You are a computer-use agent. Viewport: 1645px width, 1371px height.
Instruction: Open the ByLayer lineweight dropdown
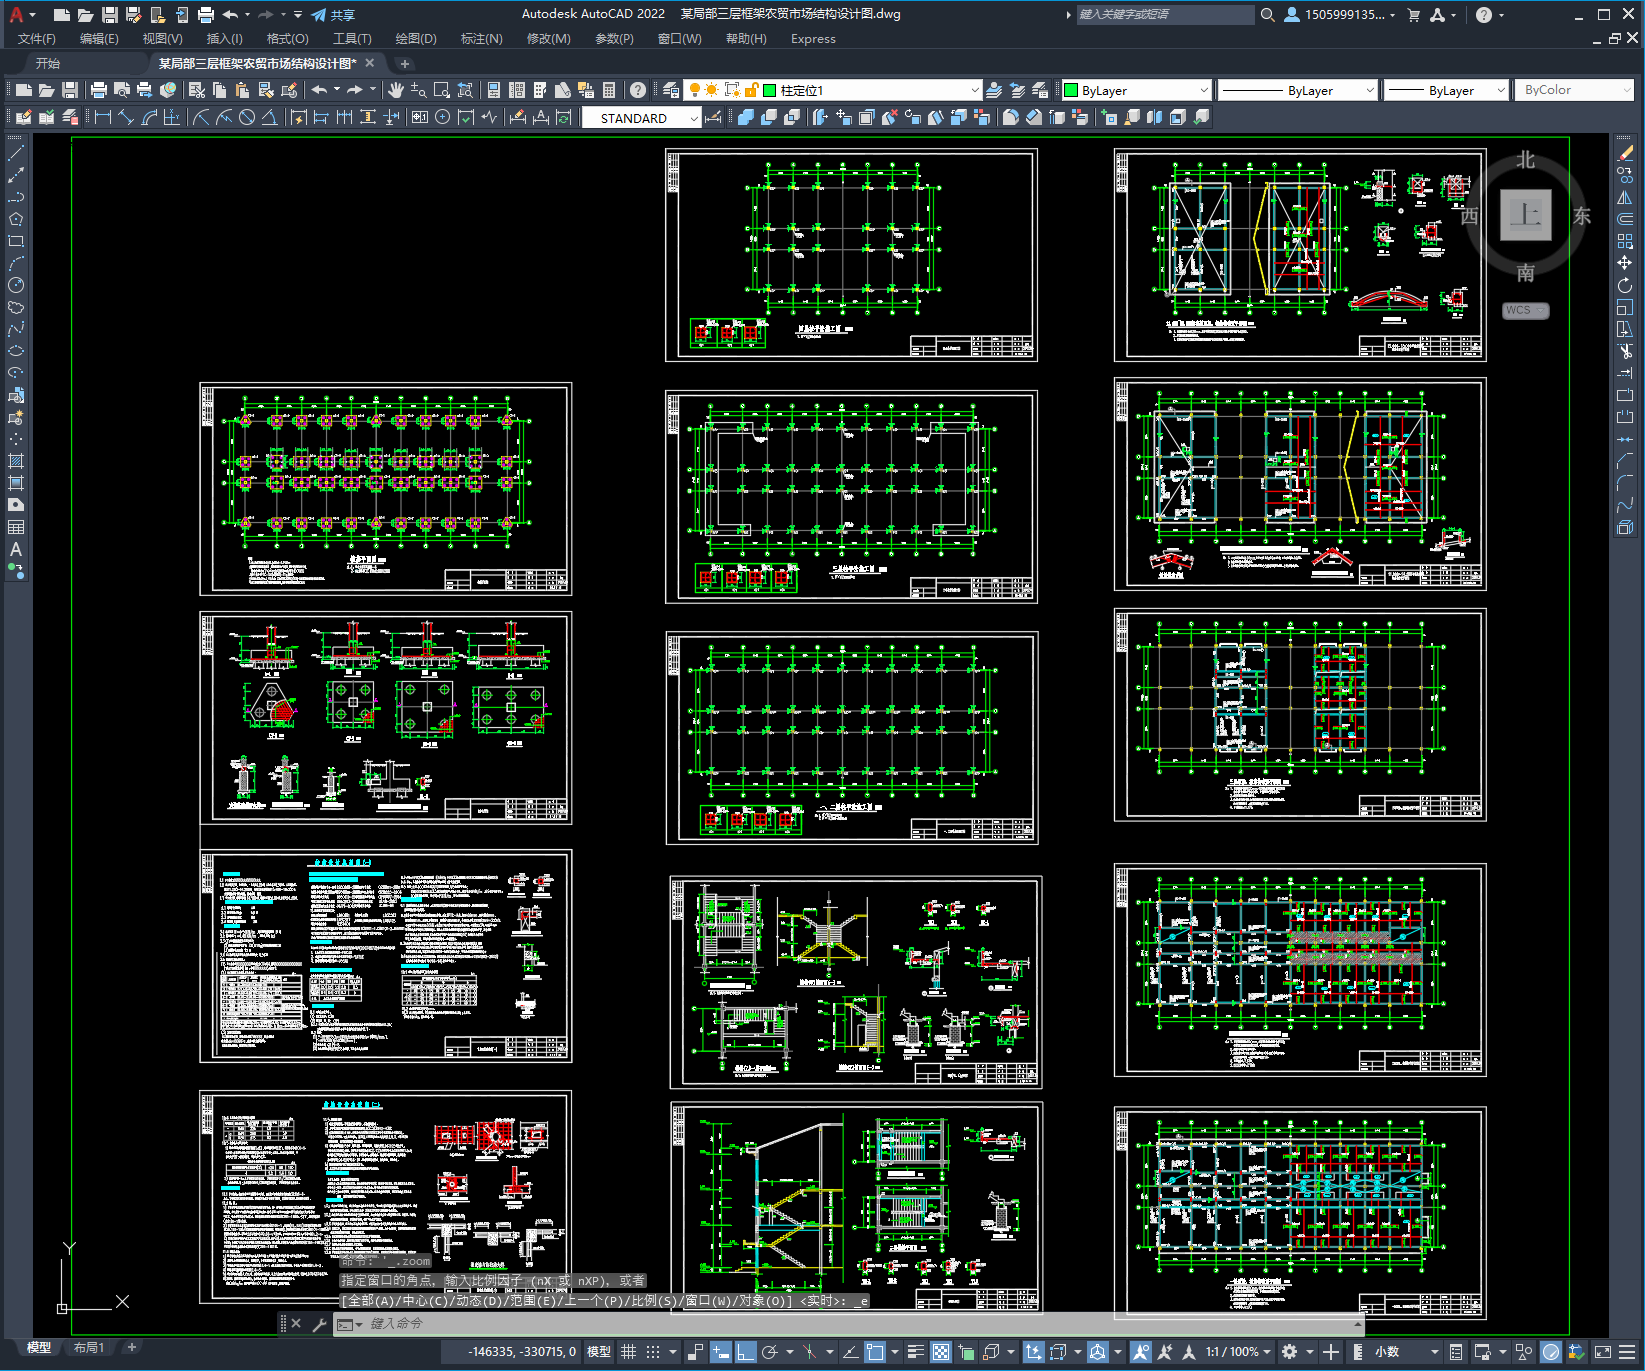(x=1445, y=90)
